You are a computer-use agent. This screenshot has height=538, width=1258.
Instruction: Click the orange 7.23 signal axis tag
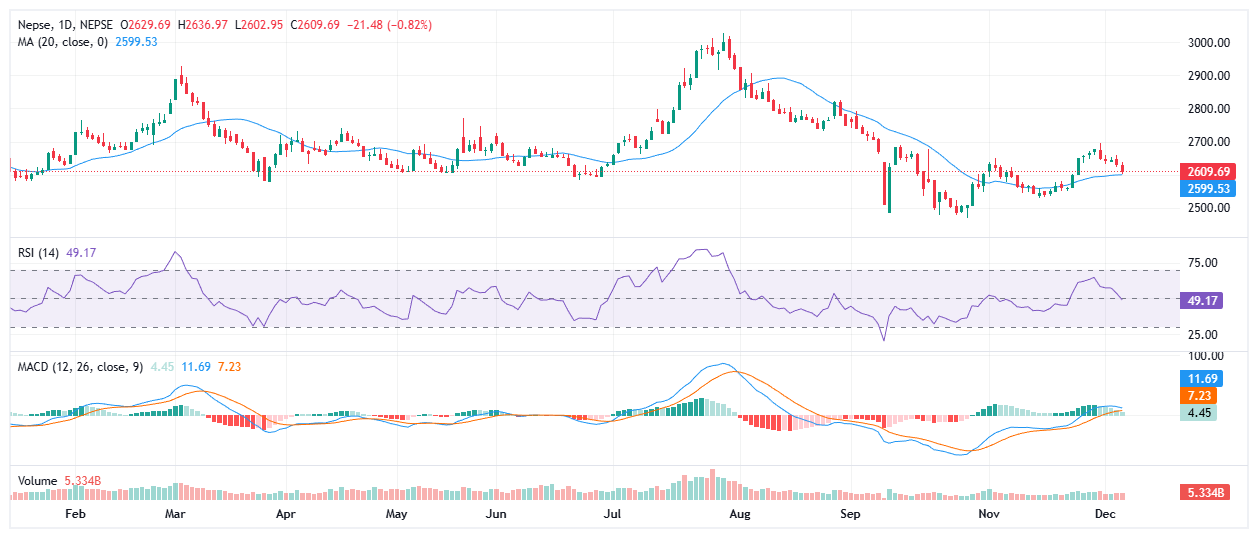[x=1198, y=396]
